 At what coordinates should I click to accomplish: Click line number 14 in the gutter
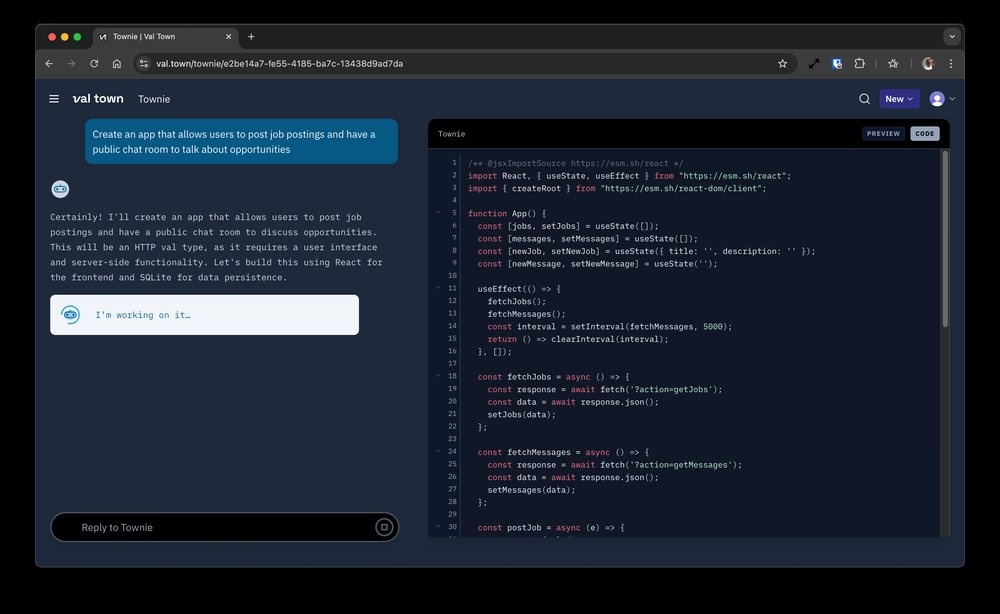coord(452,326)
